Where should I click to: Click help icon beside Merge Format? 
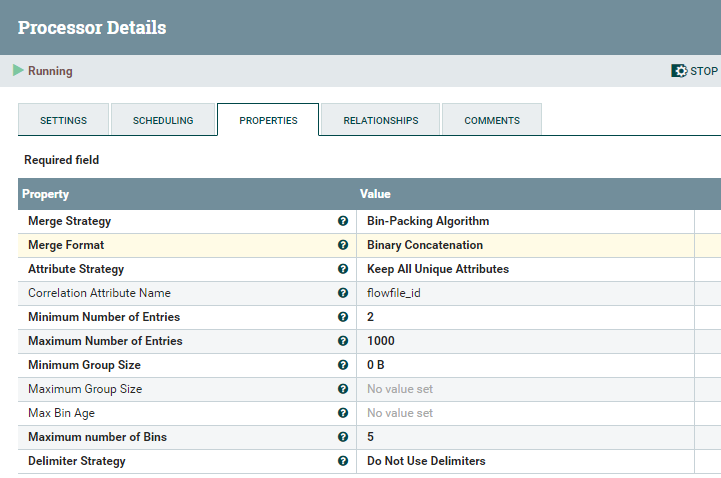tap(343, 245)
